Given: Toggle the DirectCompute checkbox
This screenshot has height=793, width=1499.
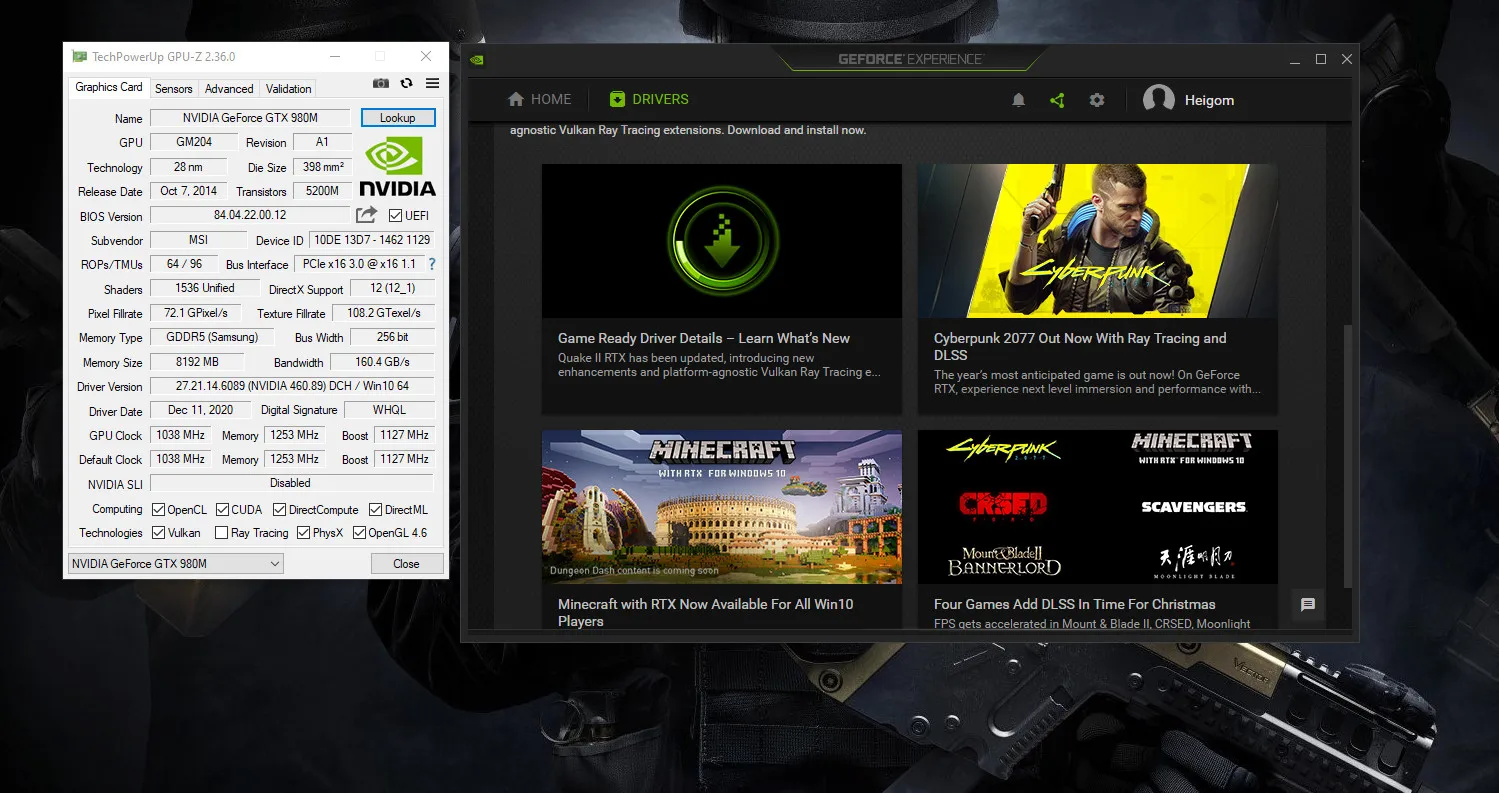Looking at the screenshot, I should click(280, 509).
